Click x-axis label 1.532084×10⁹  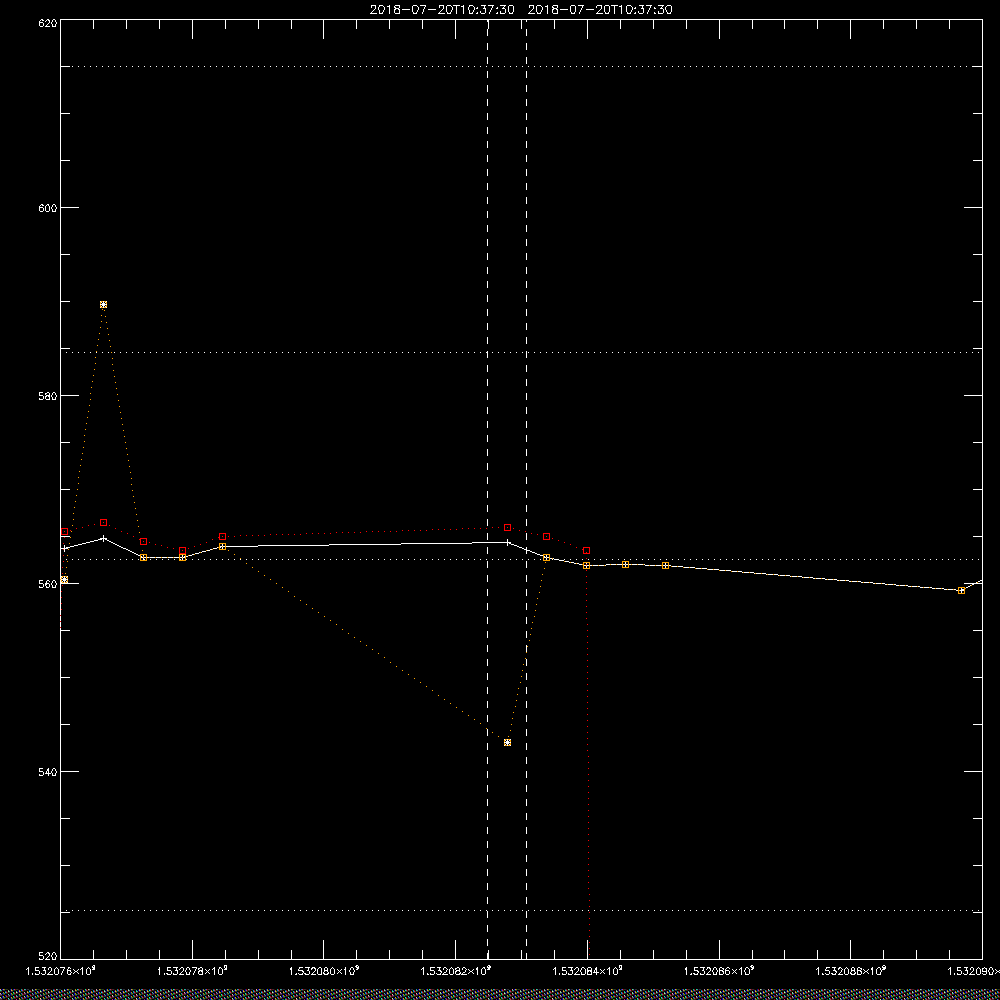(x=588, y=971)
